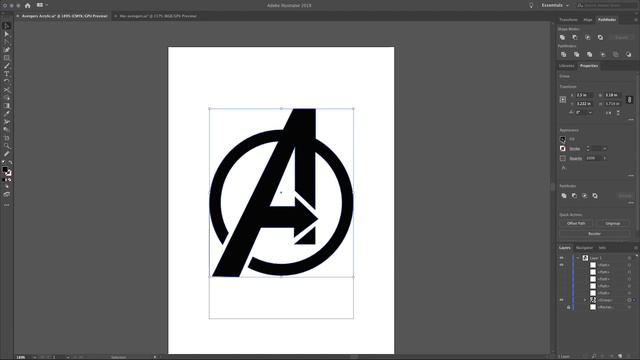This screenshot has height=360, width=640.
Task: Open Edit Toolbar three-dots button
Action: (x=7, y=205)
